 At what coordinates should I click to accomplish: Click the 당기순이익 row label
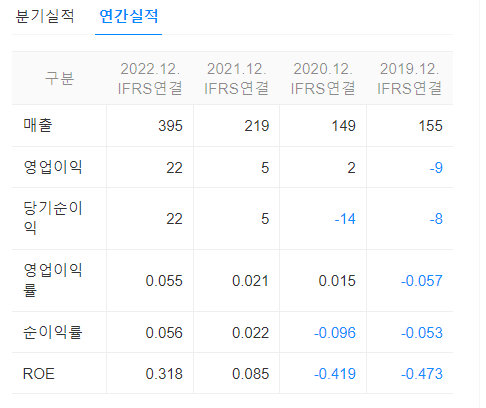(x=53, y=218)
